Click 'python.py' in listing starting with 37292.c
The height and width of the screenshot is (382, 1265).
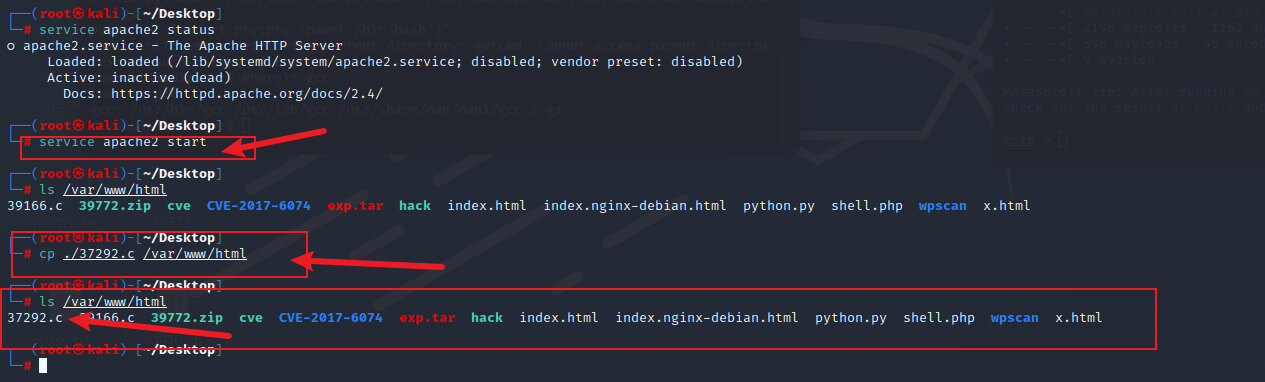(x=851, y=318)
